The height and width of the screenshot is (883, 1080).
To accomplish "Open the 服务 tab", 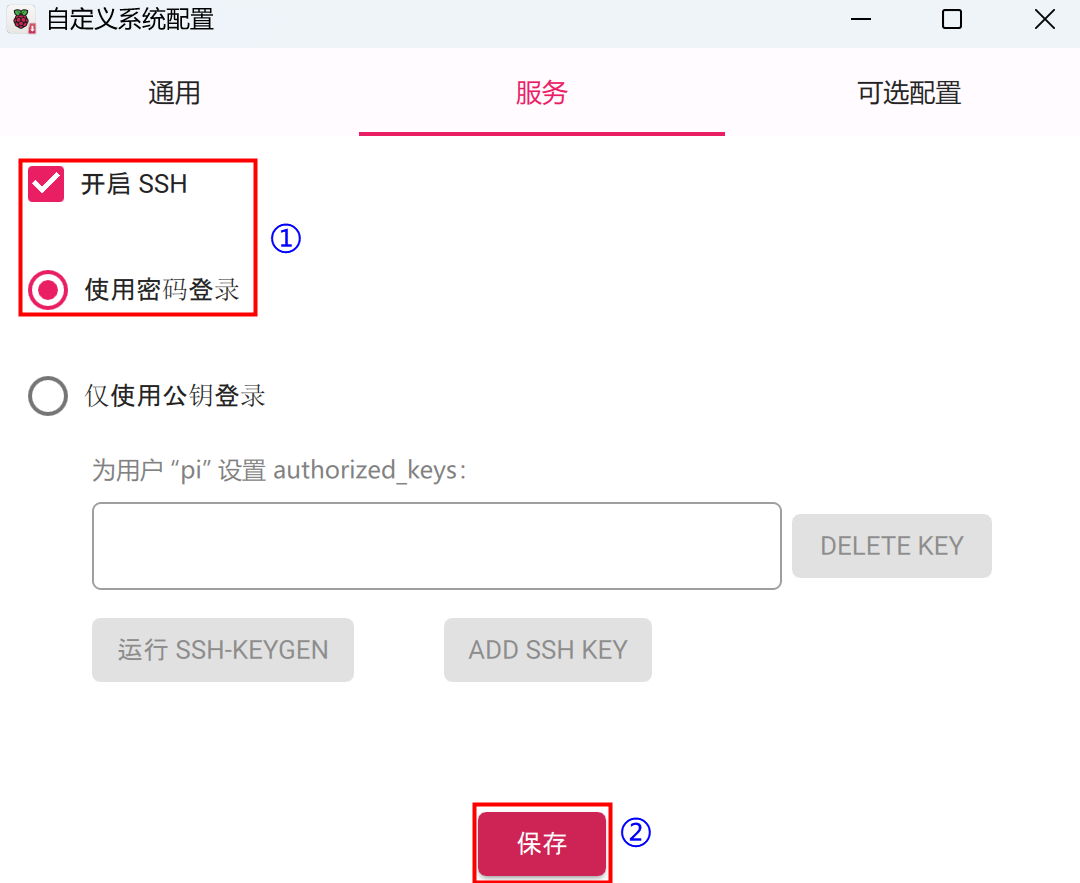I will tap(541, 93).
